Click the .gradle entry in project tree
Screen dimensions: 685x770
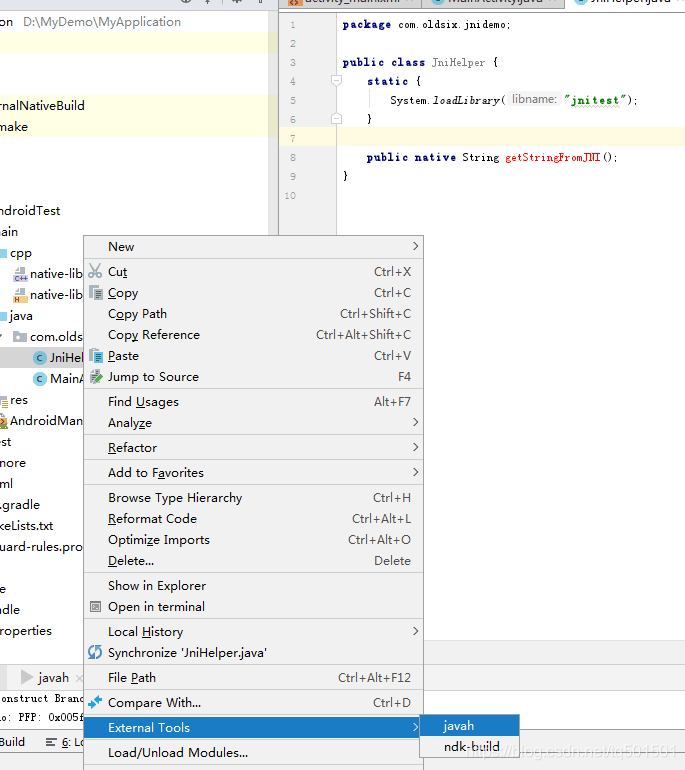click(20, 505)
